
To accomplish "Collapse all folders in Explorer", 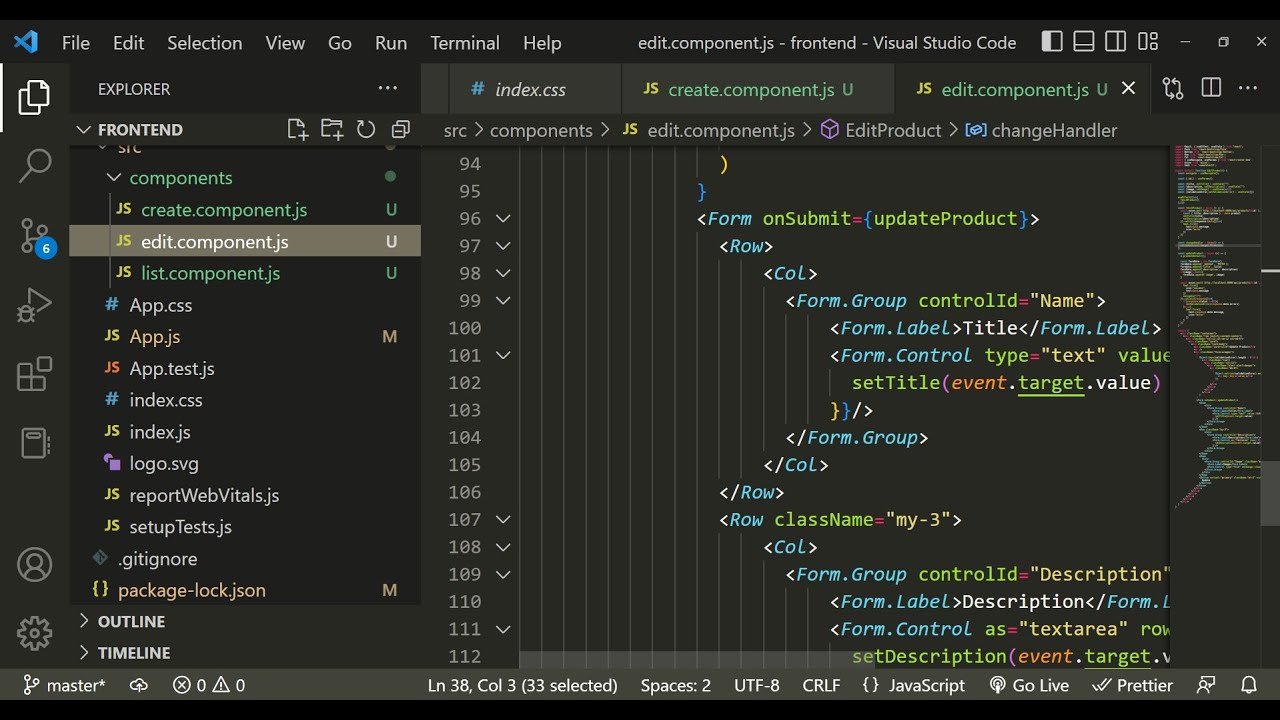I will (401, 129).
